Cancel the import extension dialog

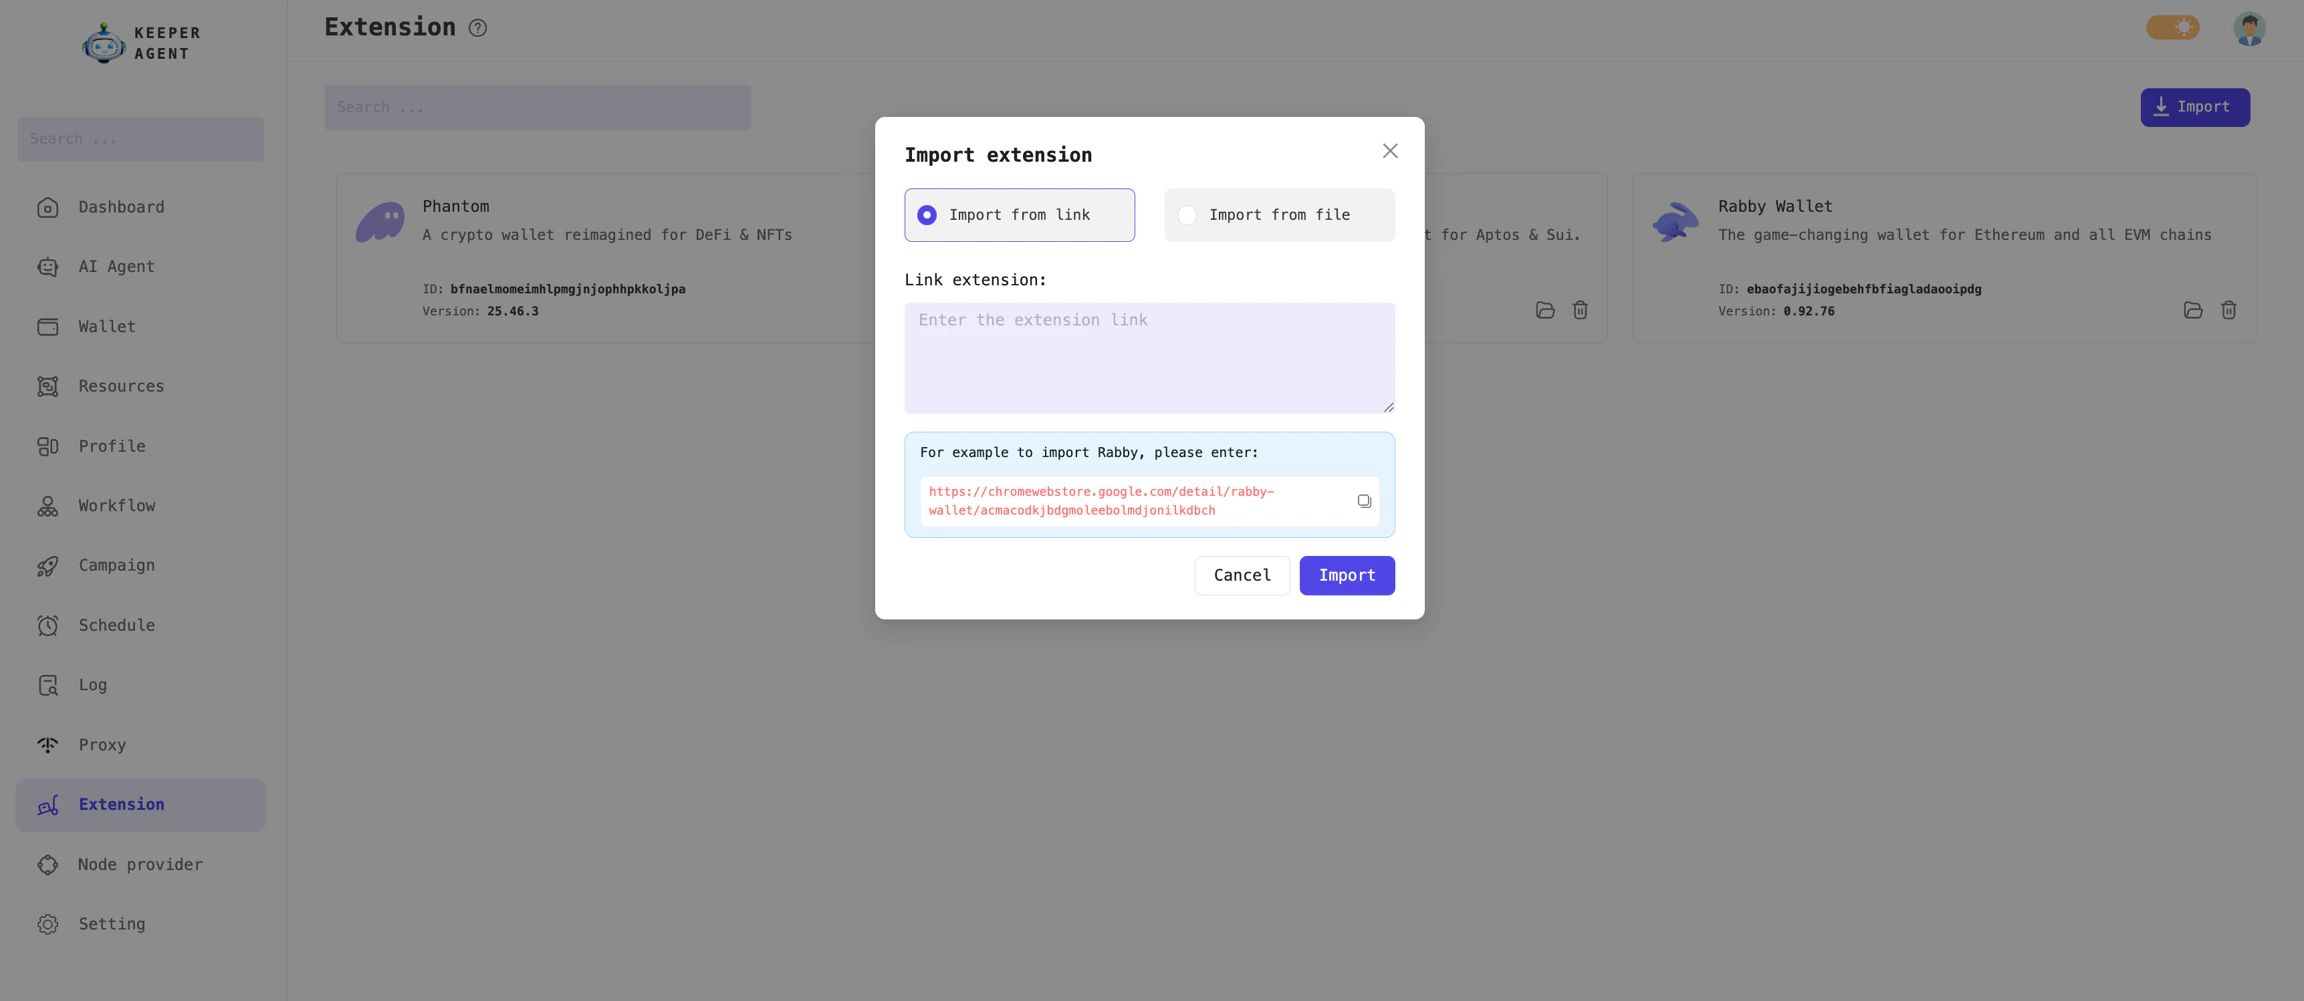(1241, 575)
